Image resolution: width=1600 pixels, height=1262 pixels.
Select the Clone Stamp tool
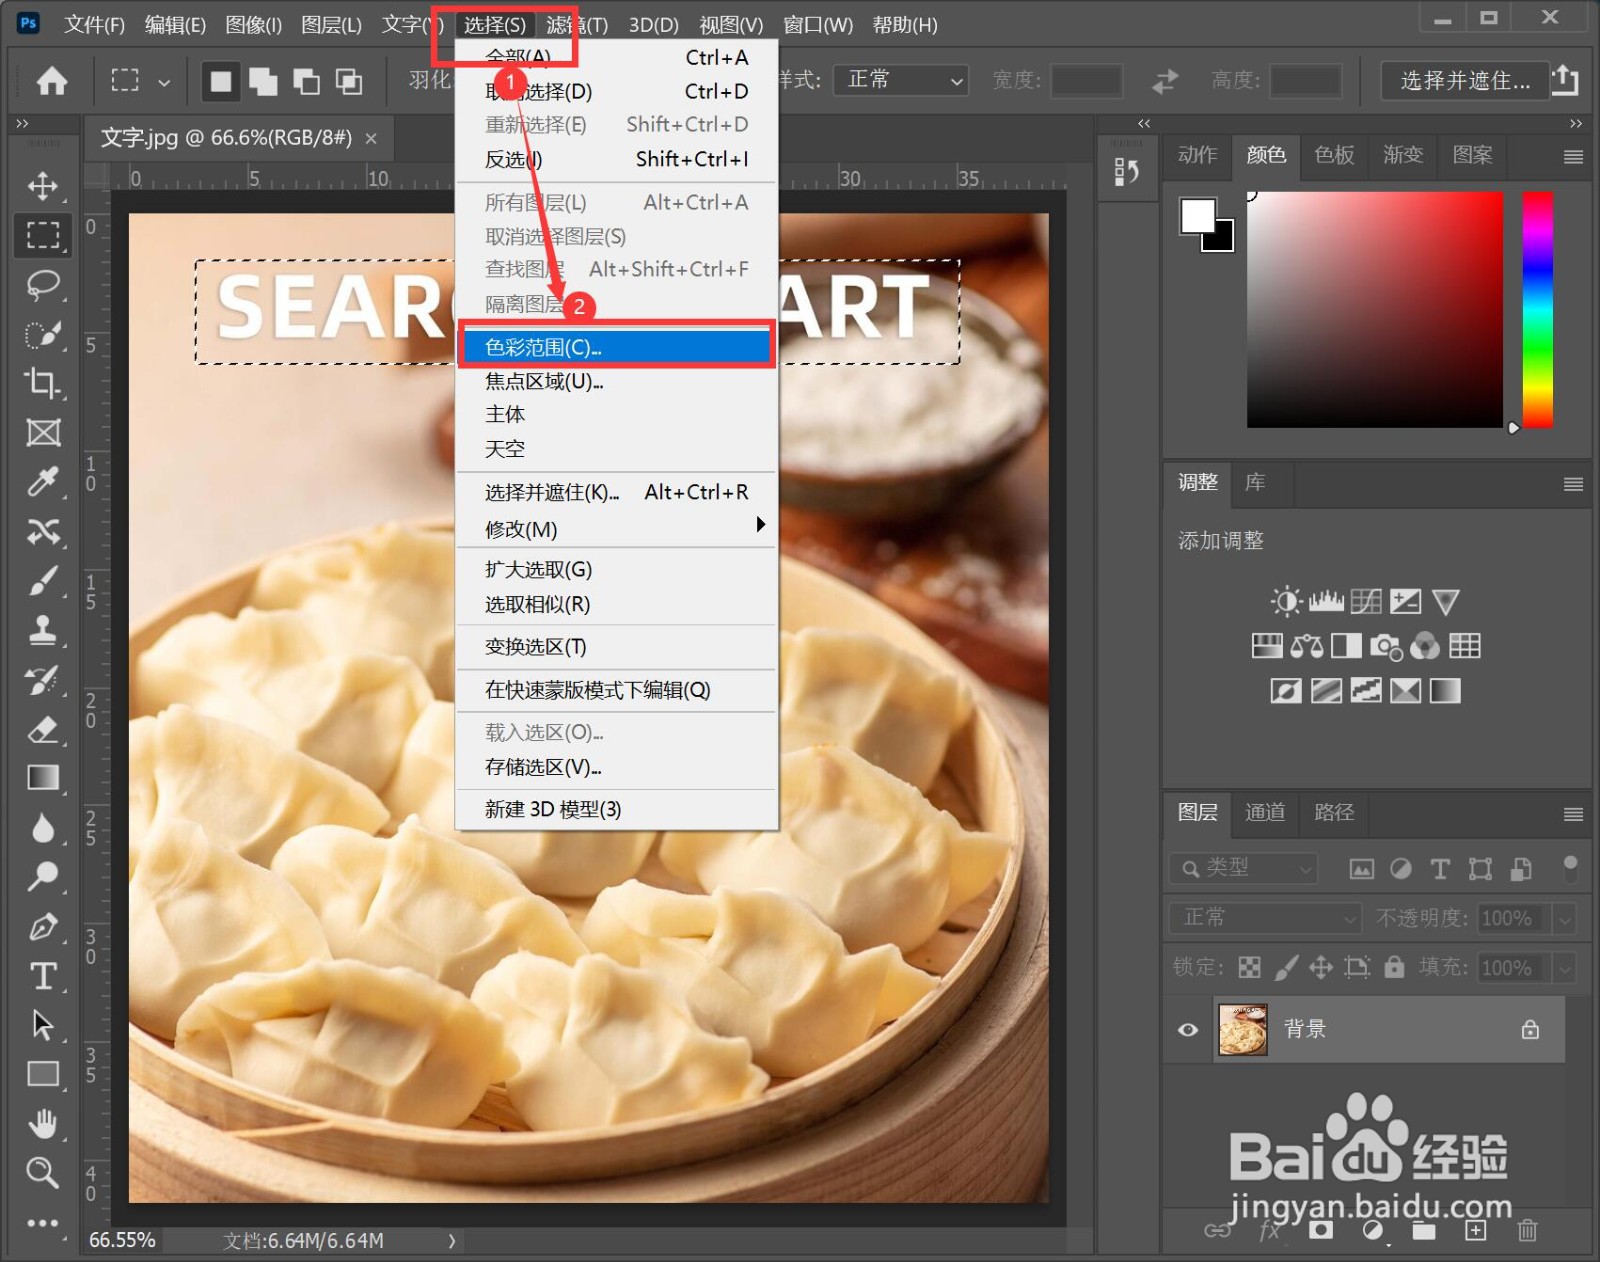coord(42,630)
